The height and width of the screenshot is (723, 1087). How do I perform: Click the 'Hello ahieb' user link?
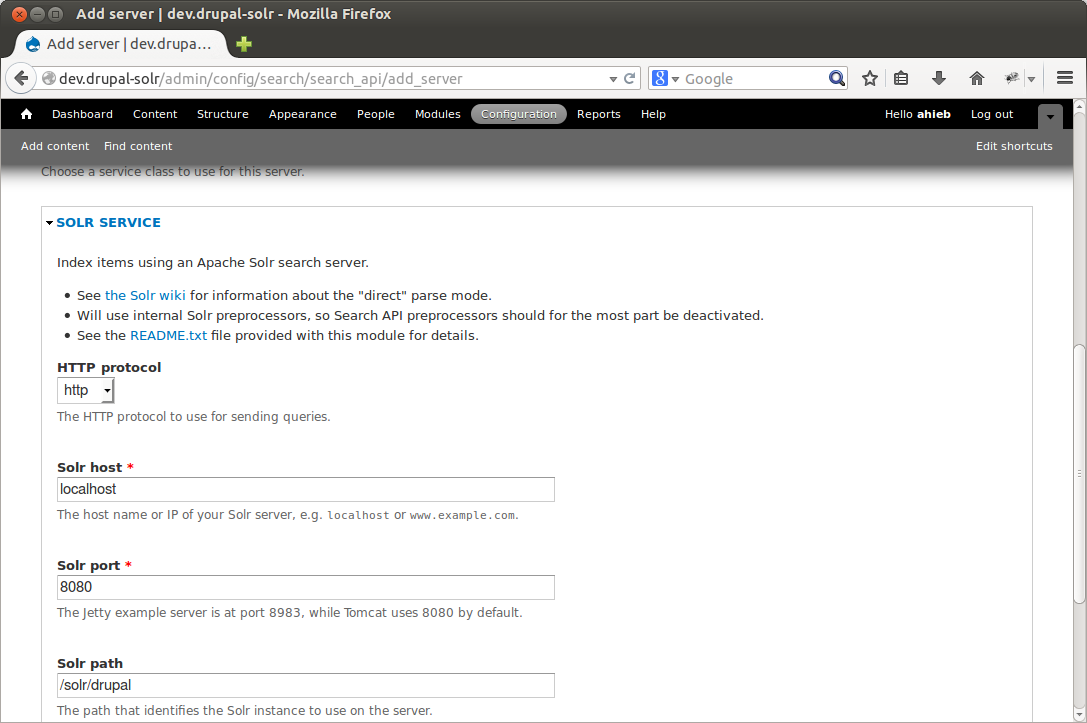point(917,114)
